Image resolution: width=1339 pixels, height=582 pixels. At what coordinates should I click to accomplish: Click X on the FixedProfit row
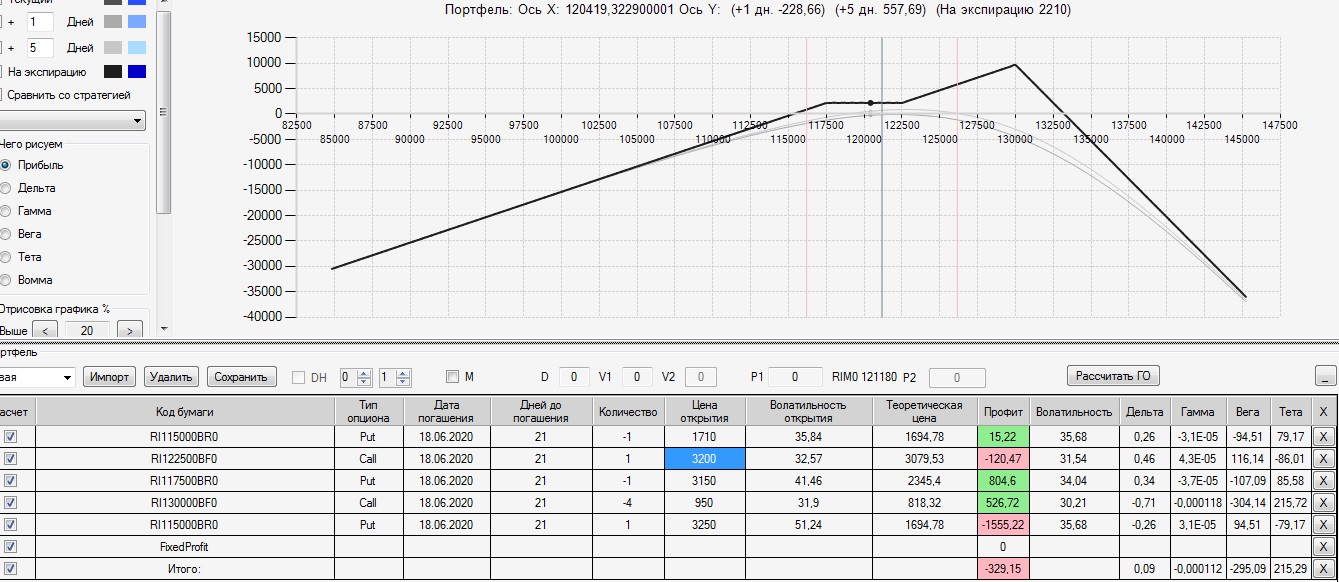click(x=1322, y=547)
